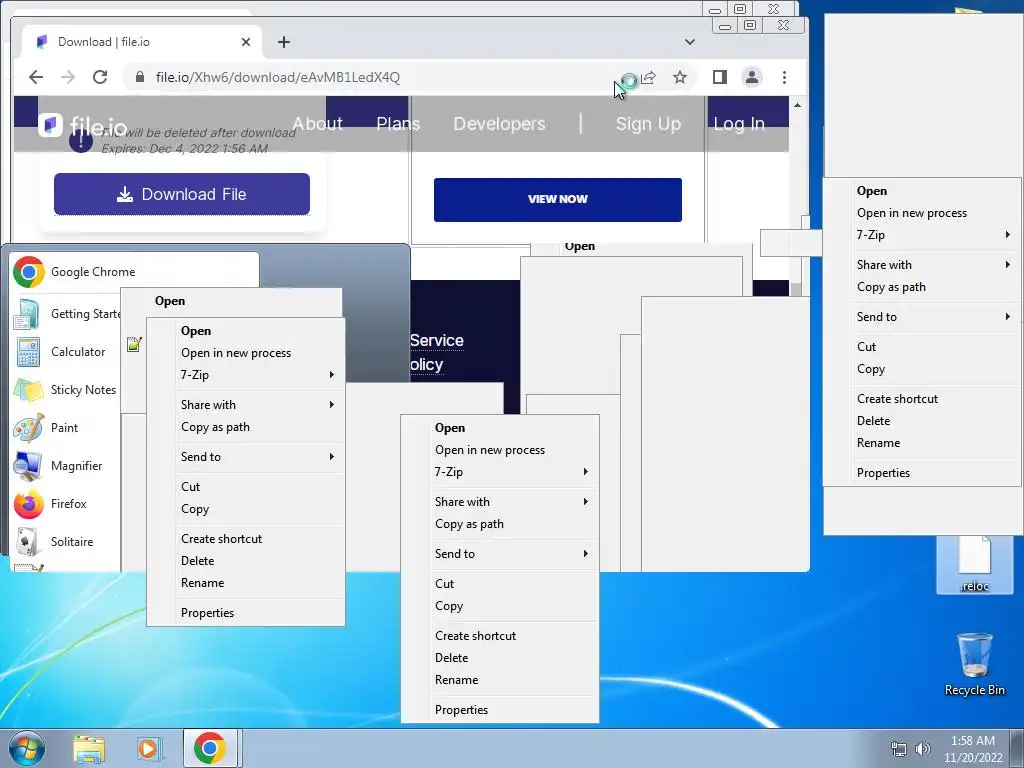
Task: Choose Copy in the menu over the Start menu
Action: (246, 509)
